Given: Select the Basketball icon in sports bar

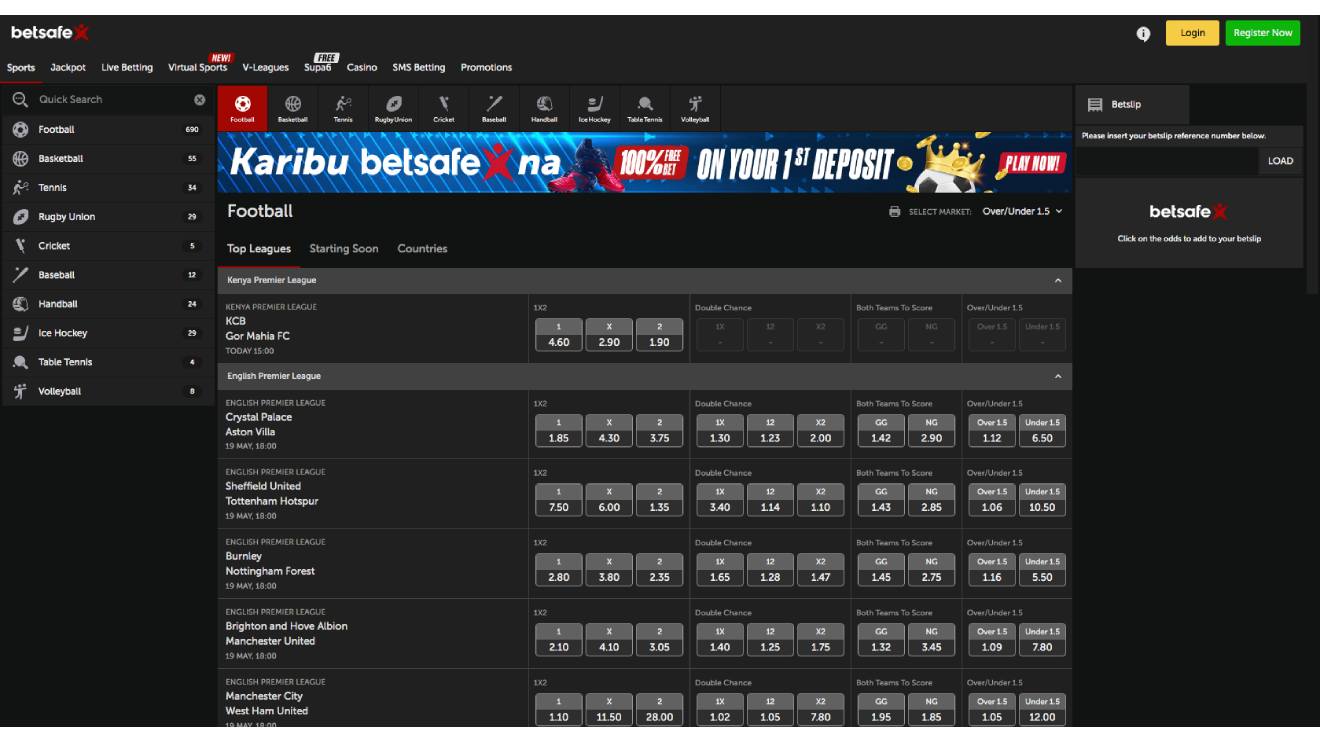Looking at the screenshot, I should [x=293, y=108].
